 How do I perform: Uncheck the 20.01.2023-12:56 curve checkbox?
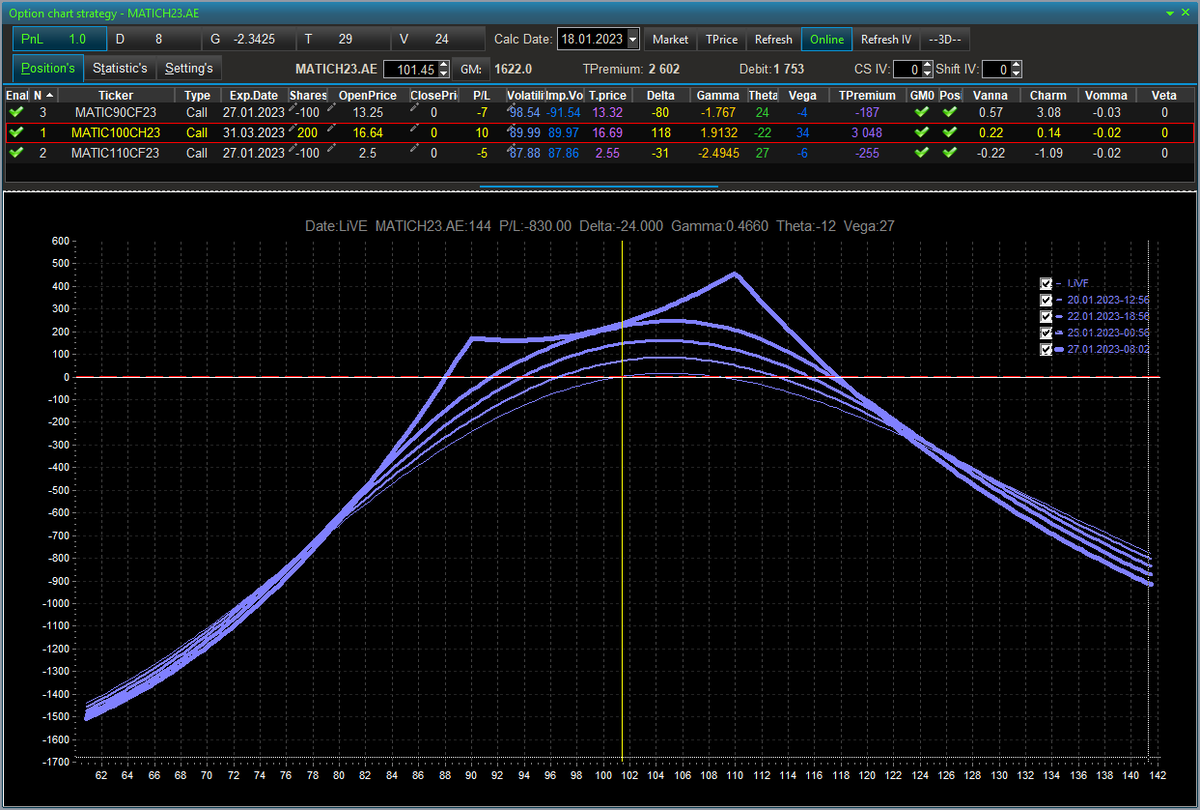coord(1046,300)
